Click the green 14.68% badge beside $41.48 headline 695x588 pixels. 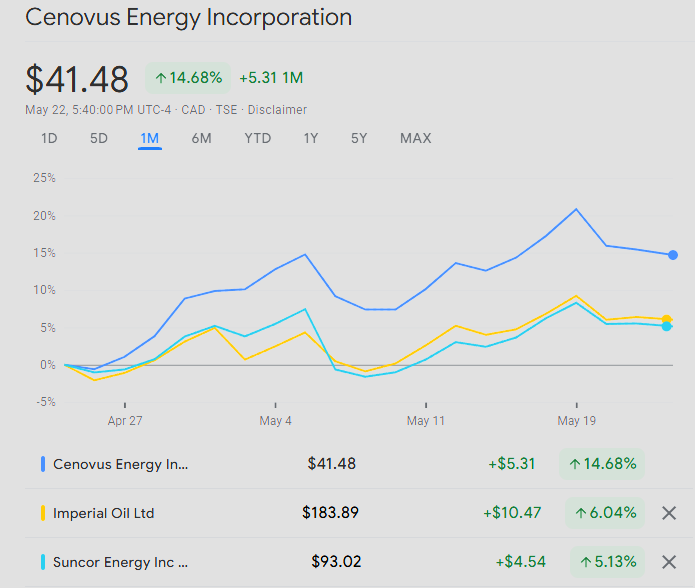click(x=188, y=78)
